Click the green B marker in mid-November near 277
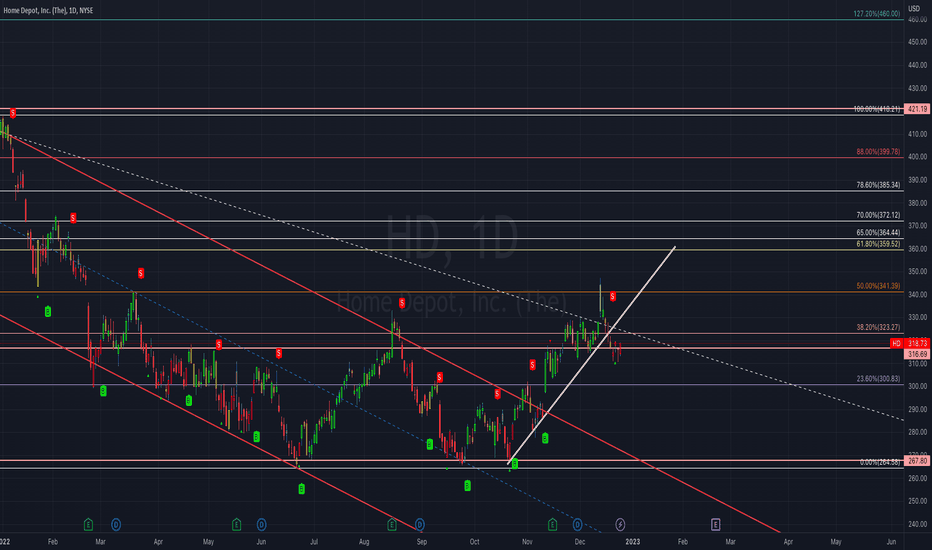 click(545, 438)
